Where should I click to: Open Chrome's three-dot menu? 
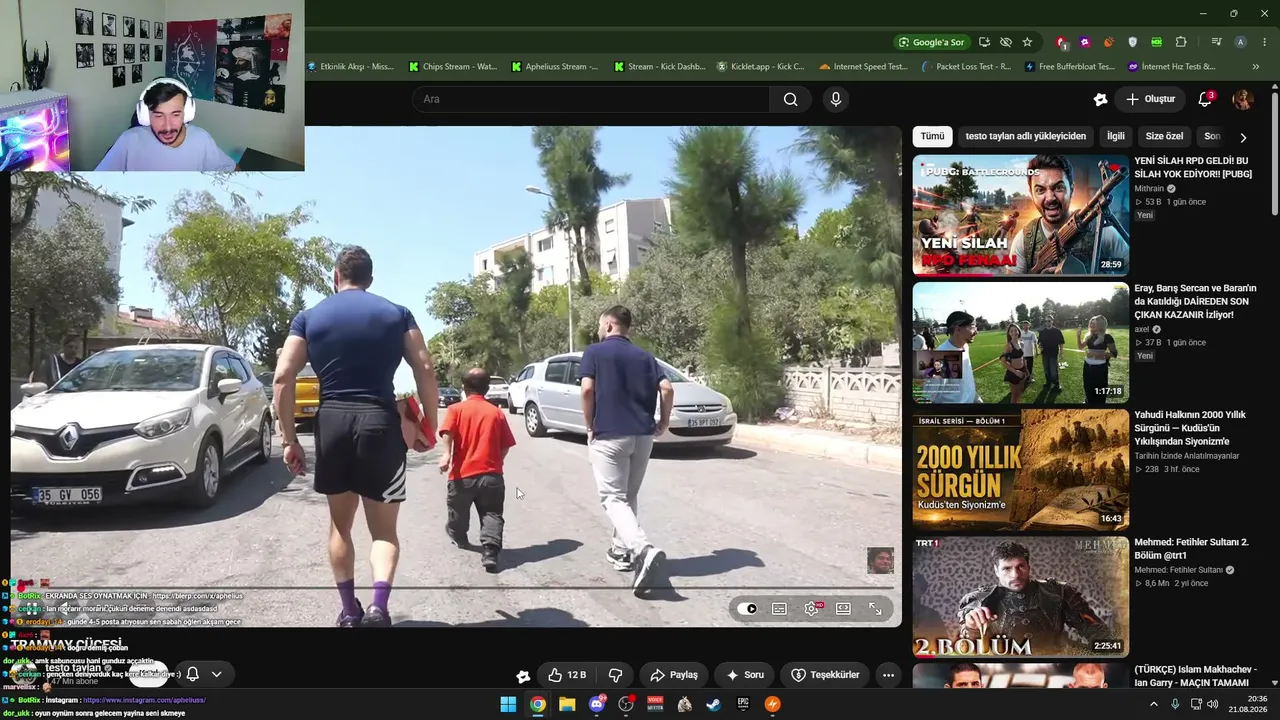[1265, 42]
